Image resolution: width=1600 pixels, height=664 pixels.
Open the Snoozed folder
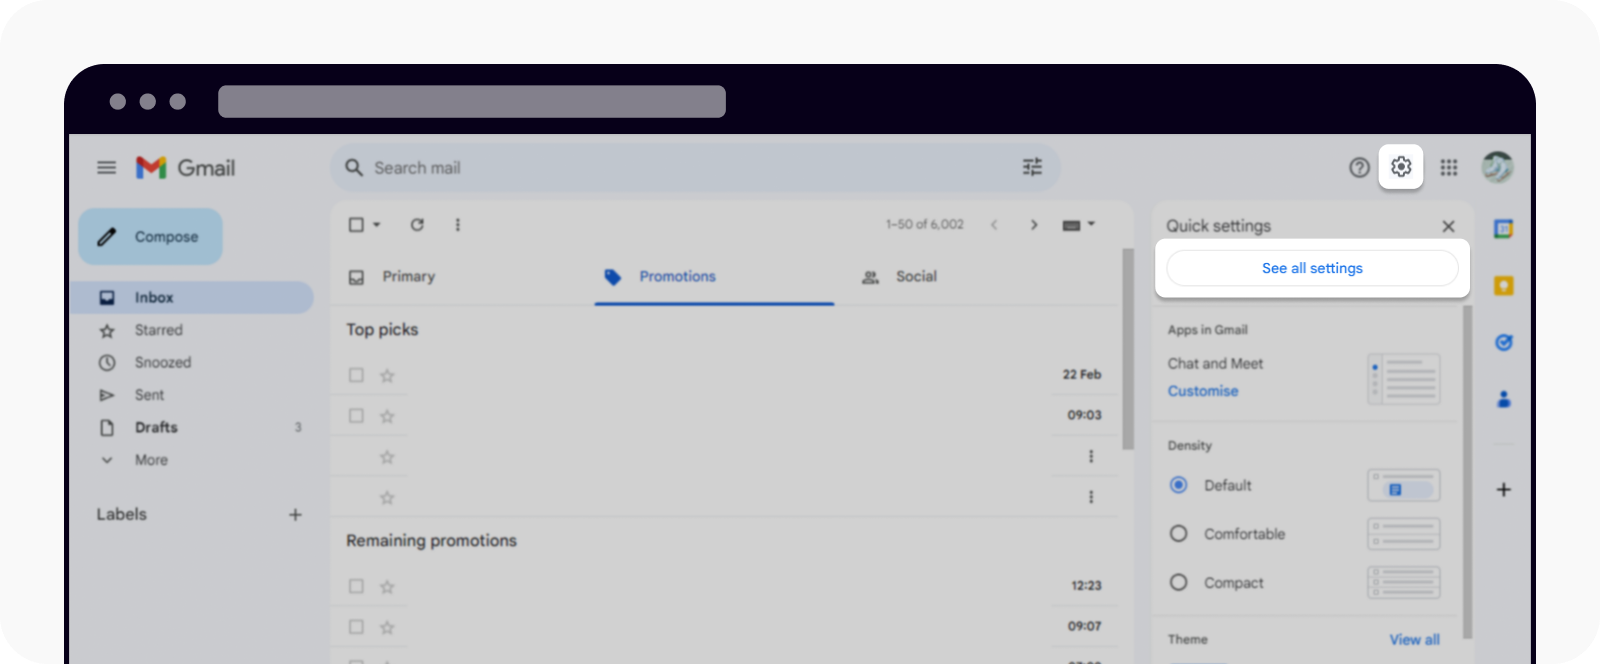point(163,363)
